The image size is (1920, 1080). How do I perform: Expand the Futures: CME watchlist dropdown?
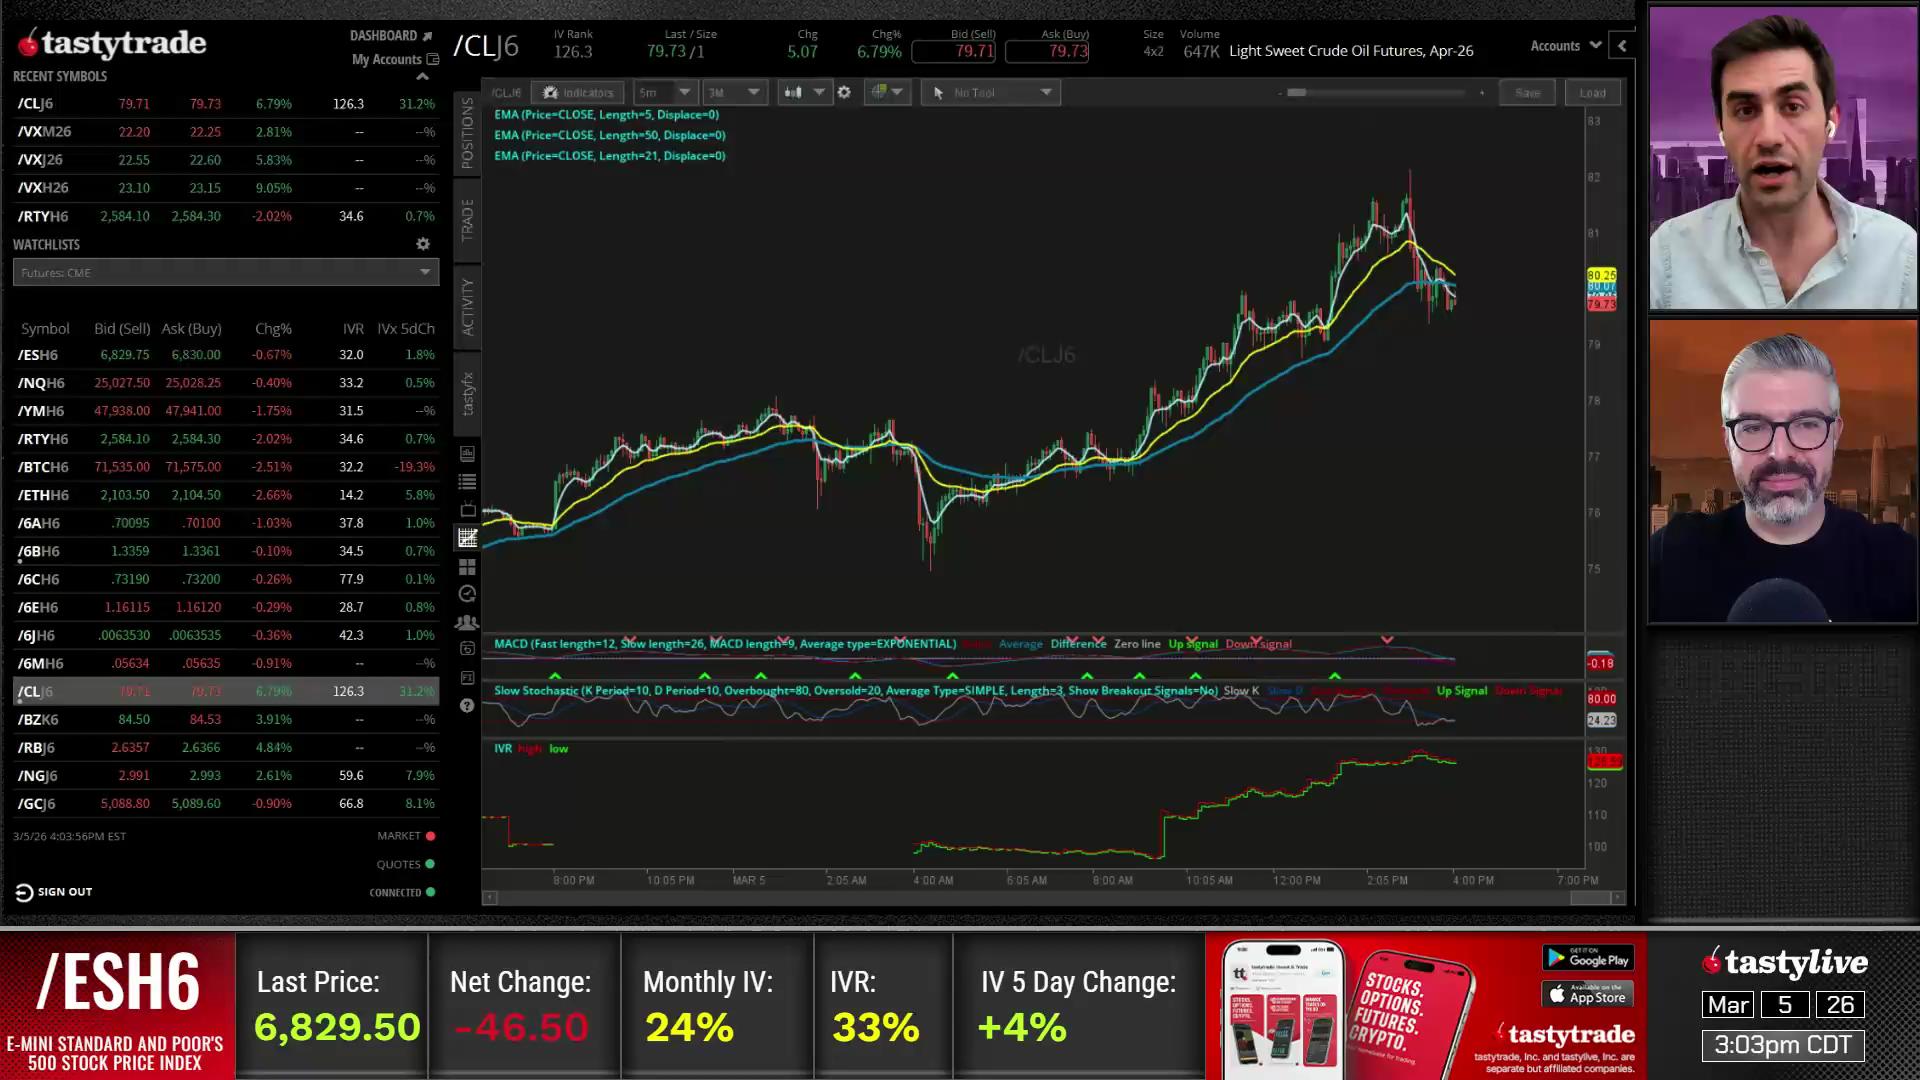pyautogui.click(x=425, y=272)
